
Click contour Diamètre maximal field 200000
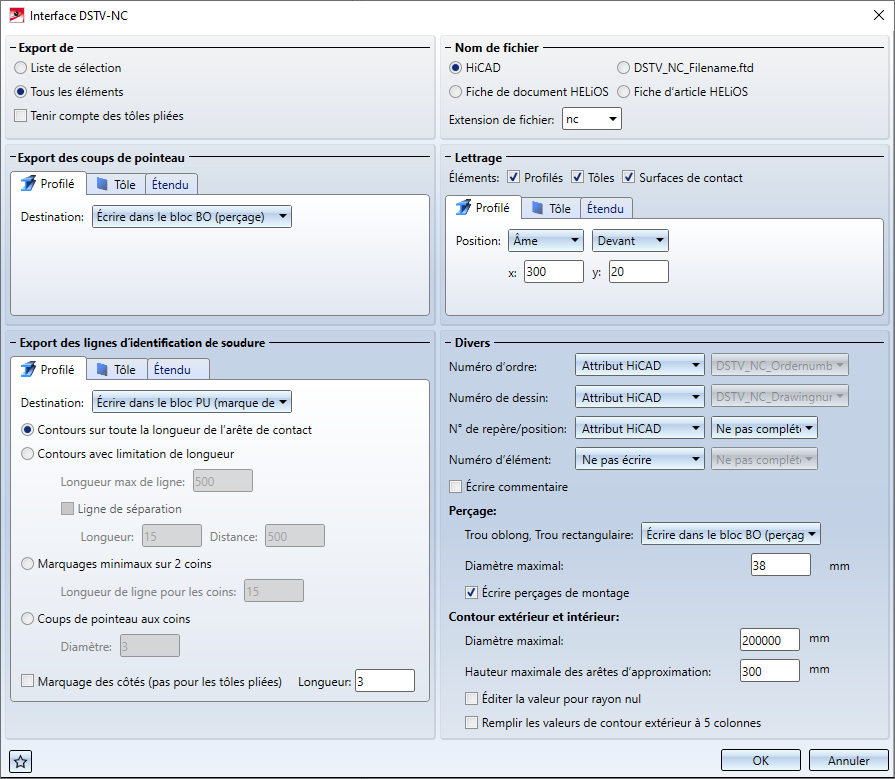click(x=770, y=640)
